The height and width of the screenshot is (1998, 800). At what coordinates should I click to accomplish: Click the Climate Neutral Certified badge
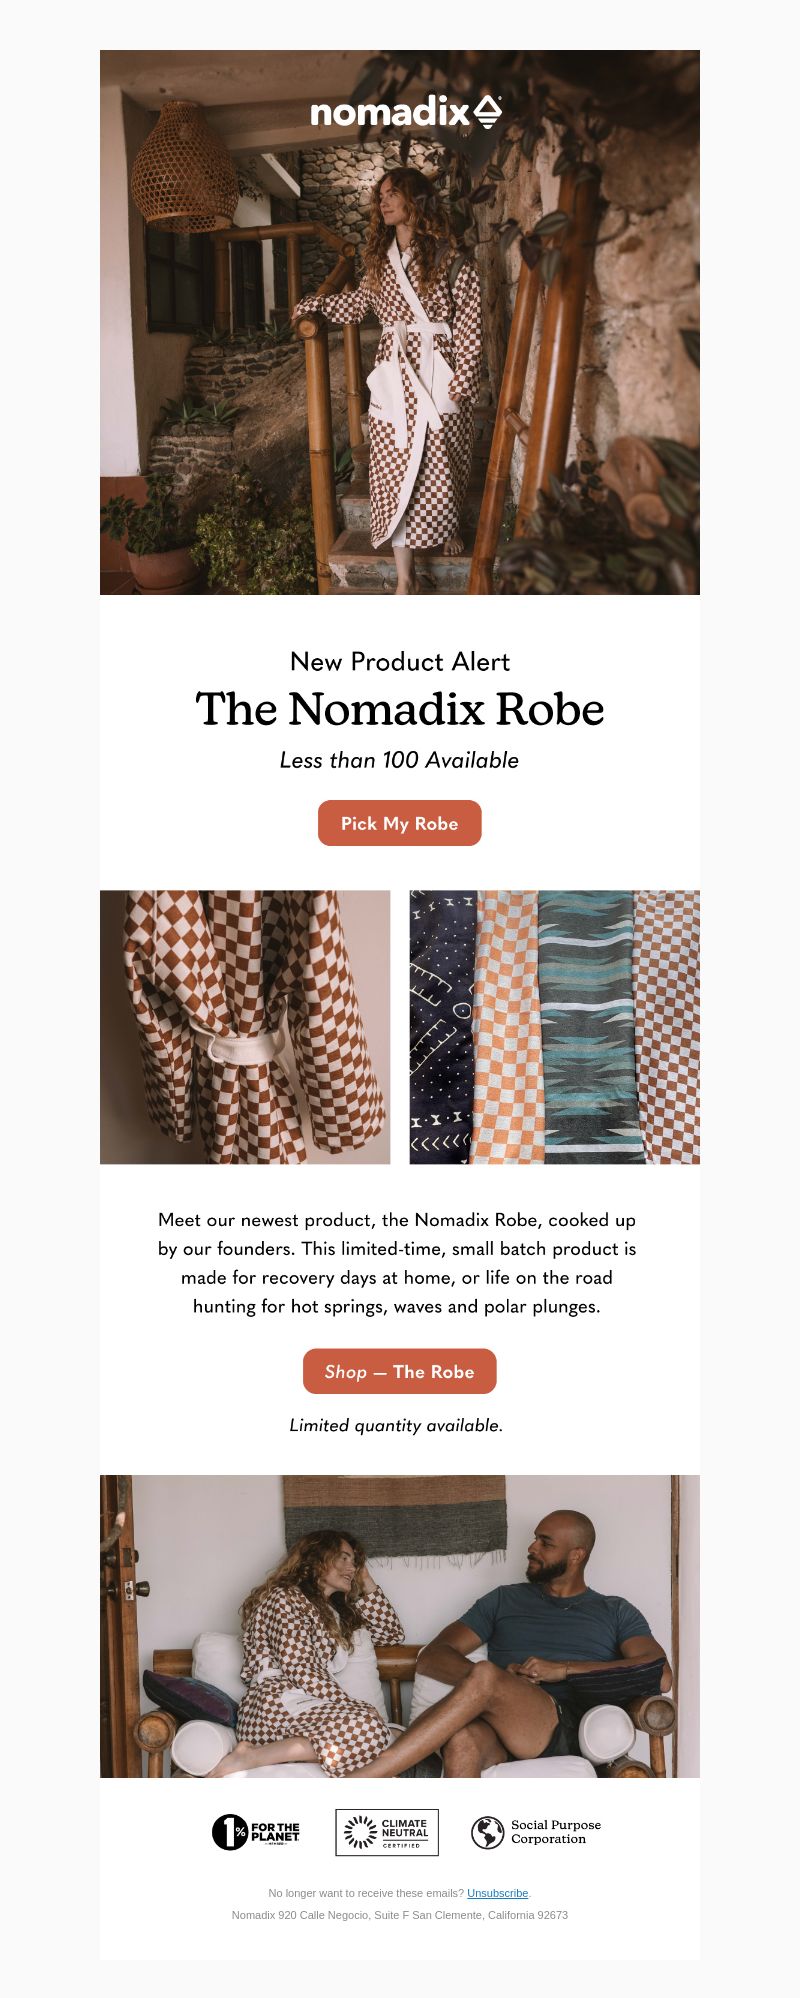point(387,1832)
